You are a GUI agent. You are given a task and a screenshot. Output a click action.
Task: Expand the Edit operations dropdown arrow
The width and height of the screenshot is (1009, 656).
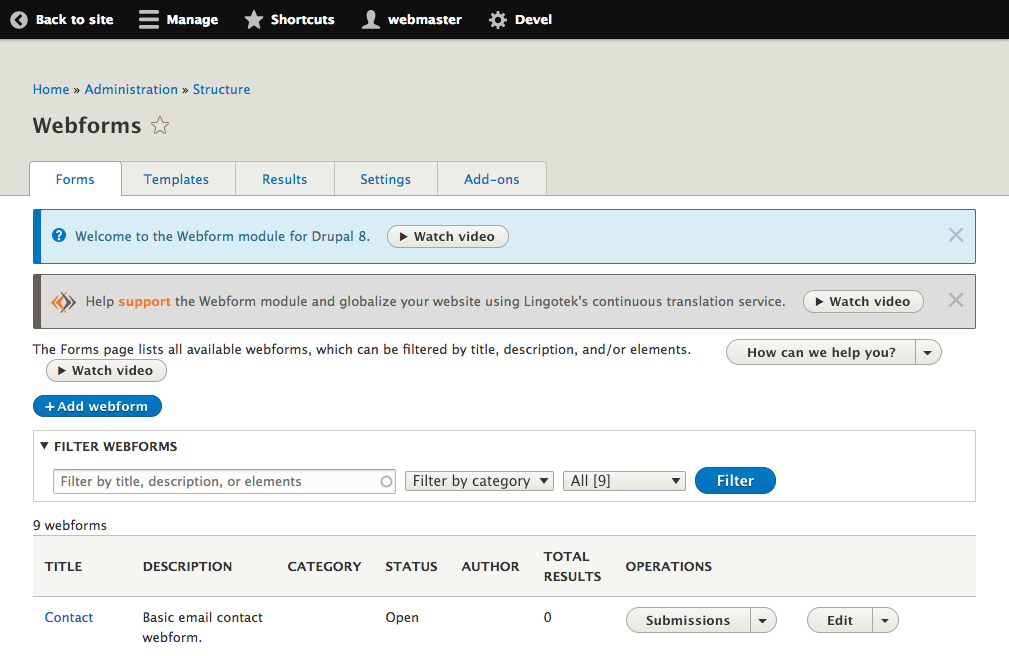coord(884,620)
